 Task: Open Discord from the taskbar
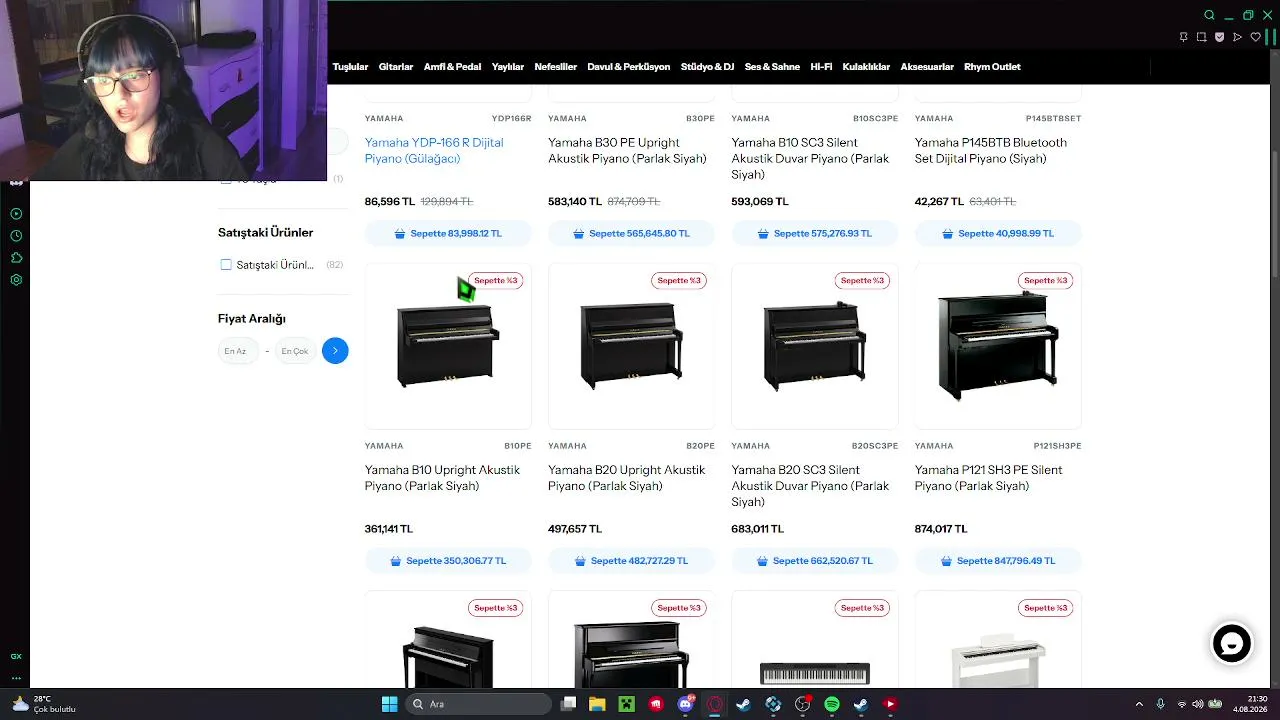pos(685,704)
